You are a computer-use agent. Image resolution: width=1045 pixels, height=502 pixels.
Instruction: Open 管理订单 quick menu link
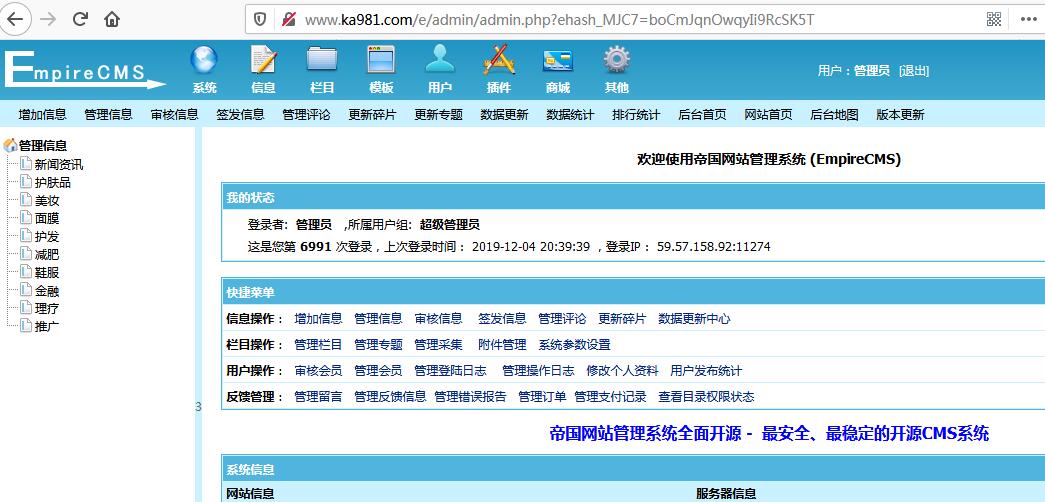click(542, 397)
